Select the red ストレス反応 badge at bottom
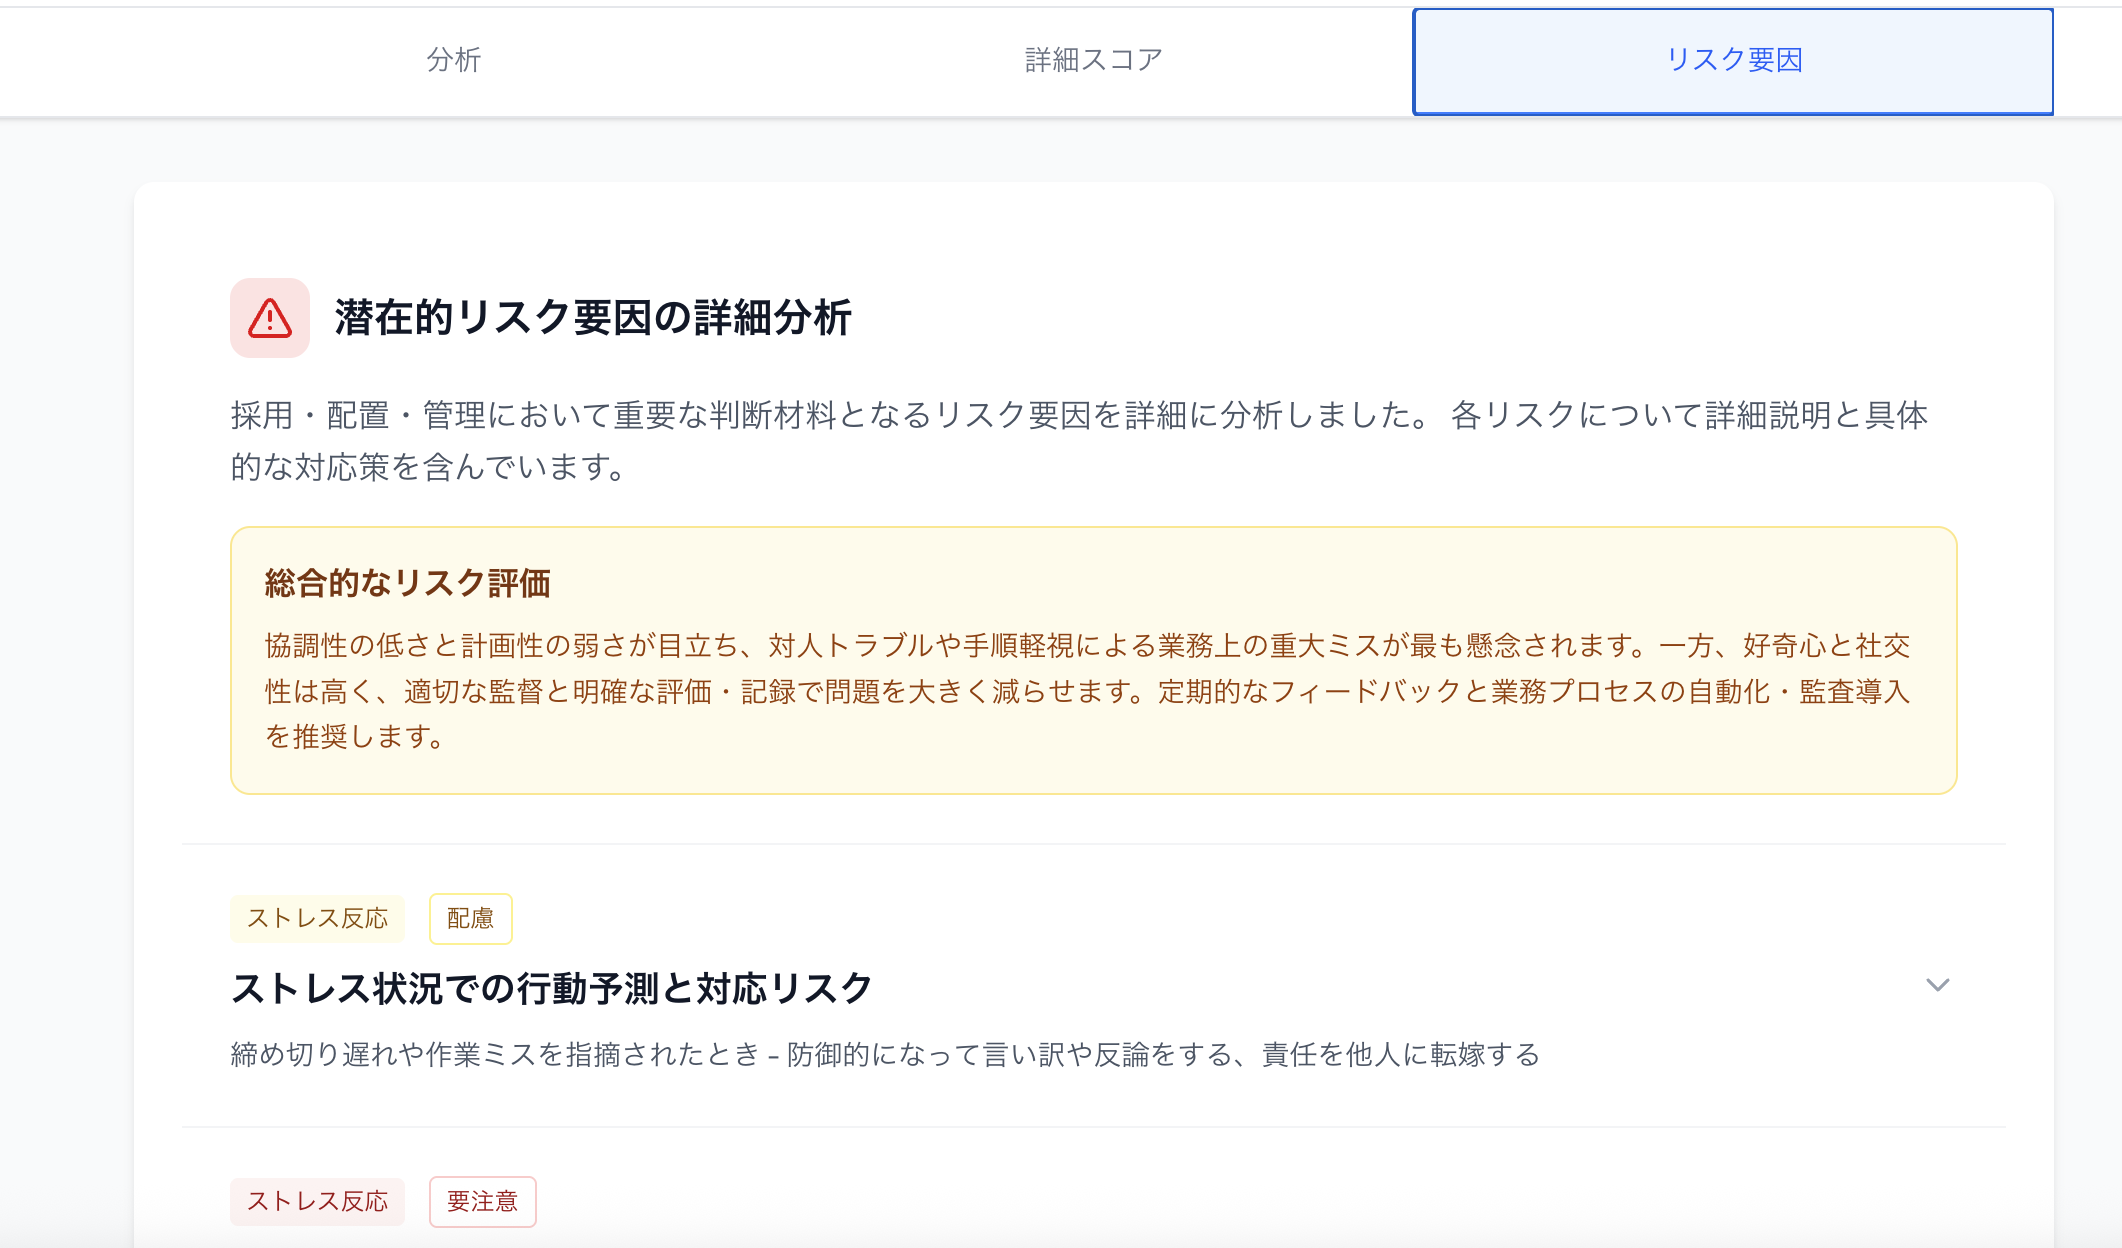The image size is (2122, 1248). [x=316, y=1202]
